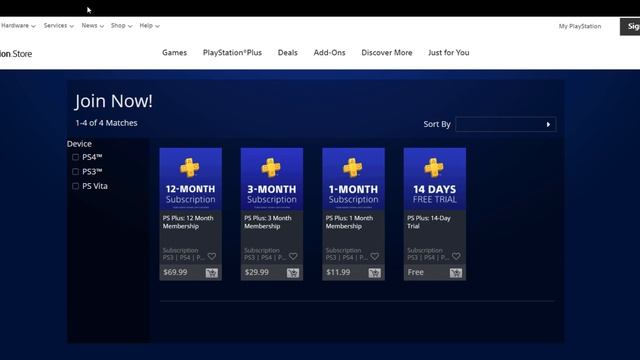Open the Add-Ons tab
This screenshot has height=360, width=640.
point(329,53)
